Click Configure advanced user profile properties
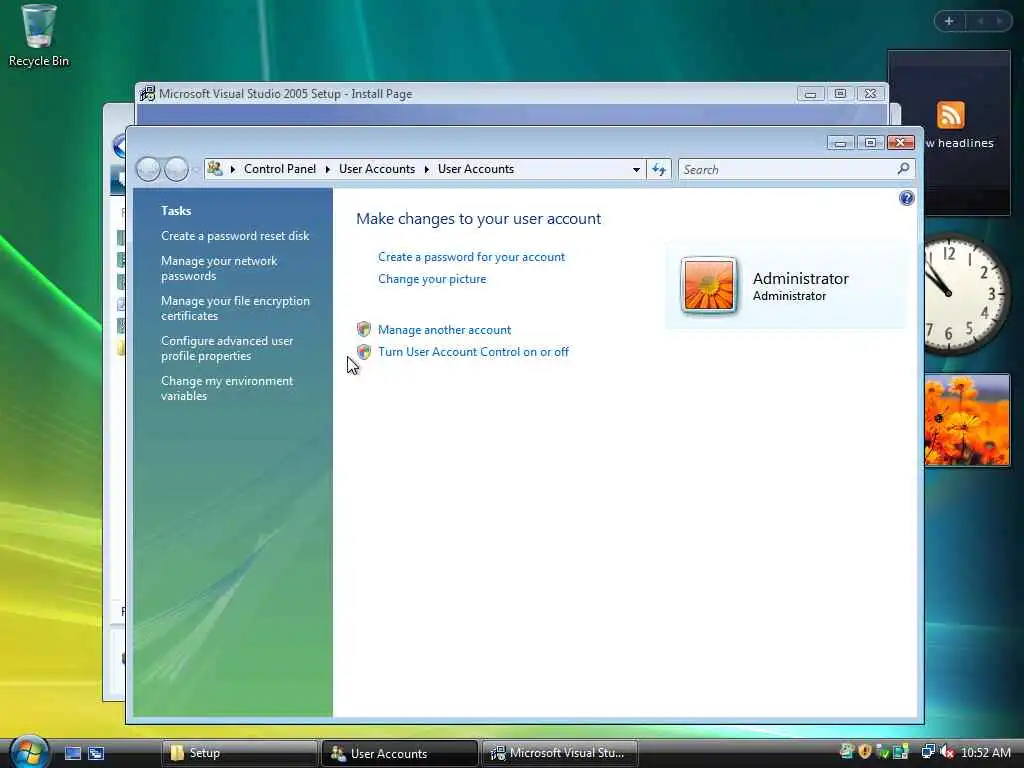Screen dimensions: 1024x768 pos(227,348)
